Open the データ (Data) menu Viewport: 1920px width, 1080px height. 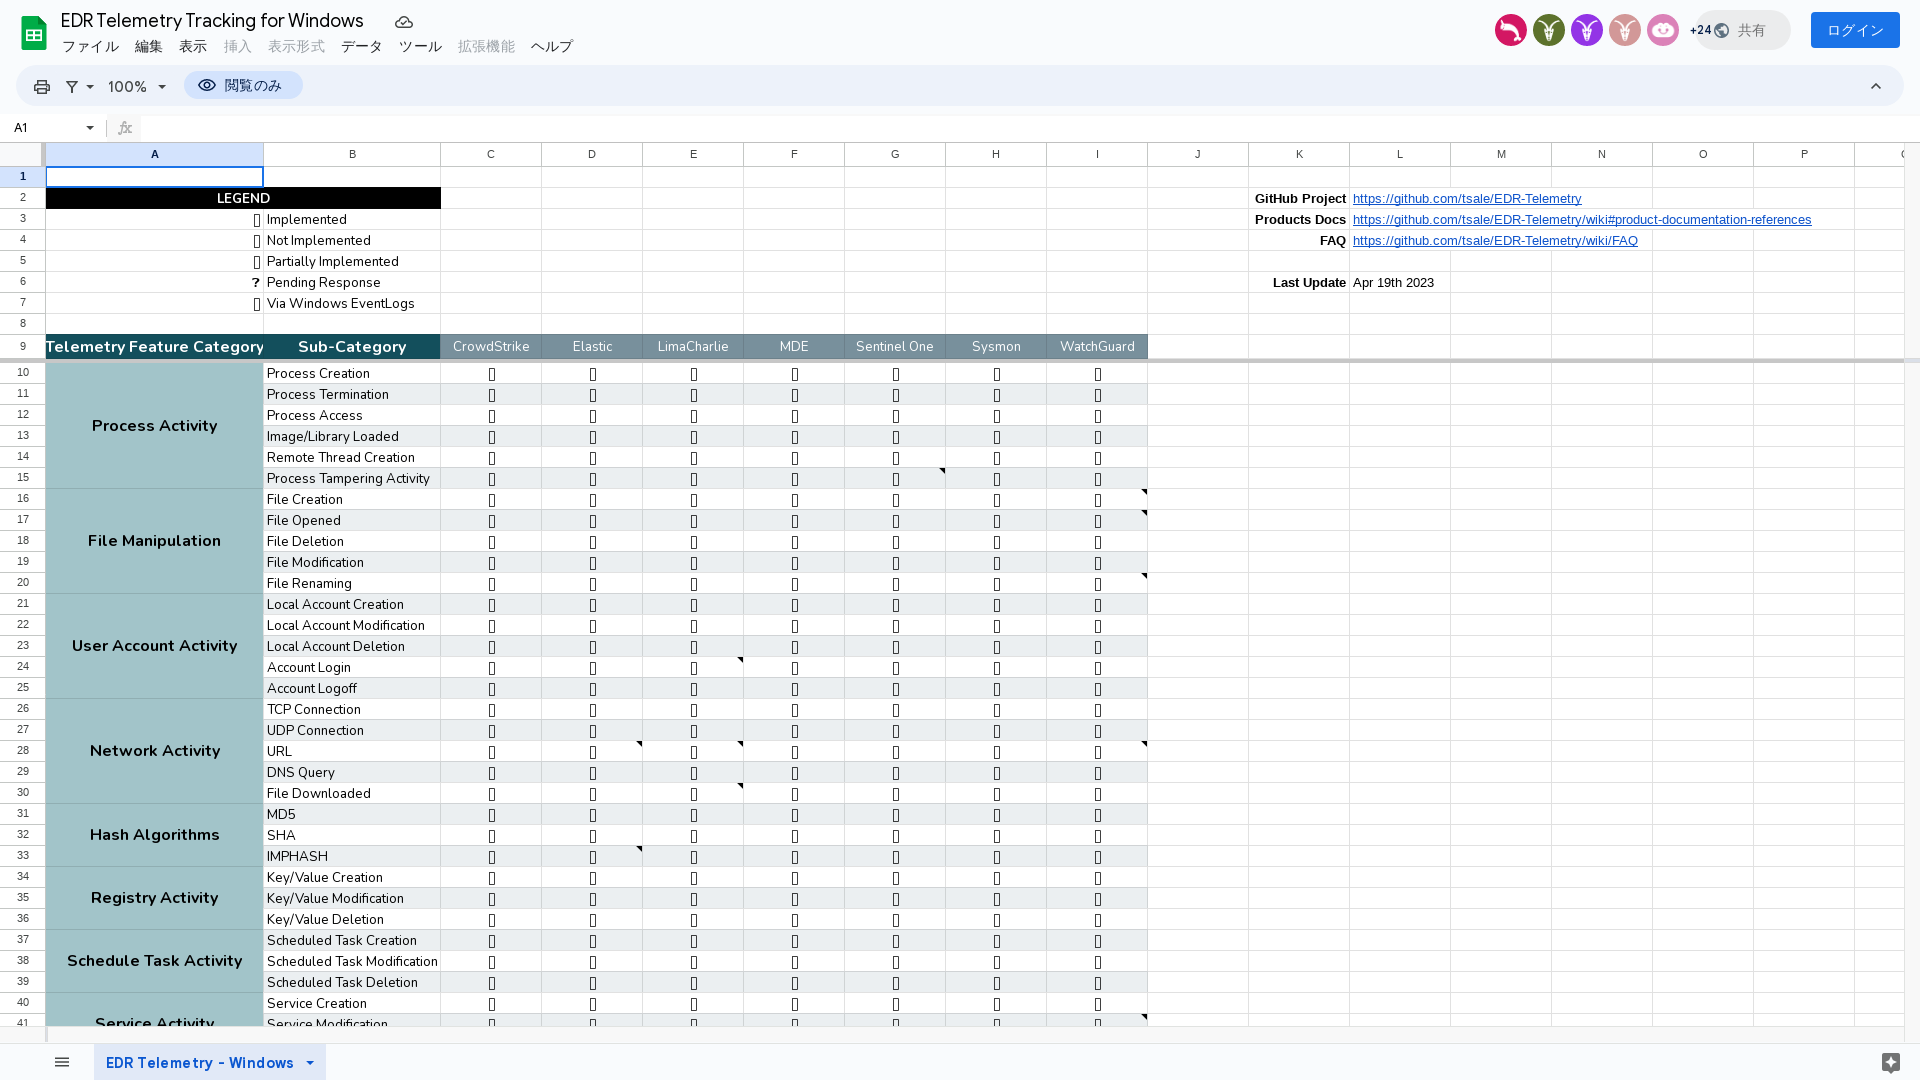[361, 47]
